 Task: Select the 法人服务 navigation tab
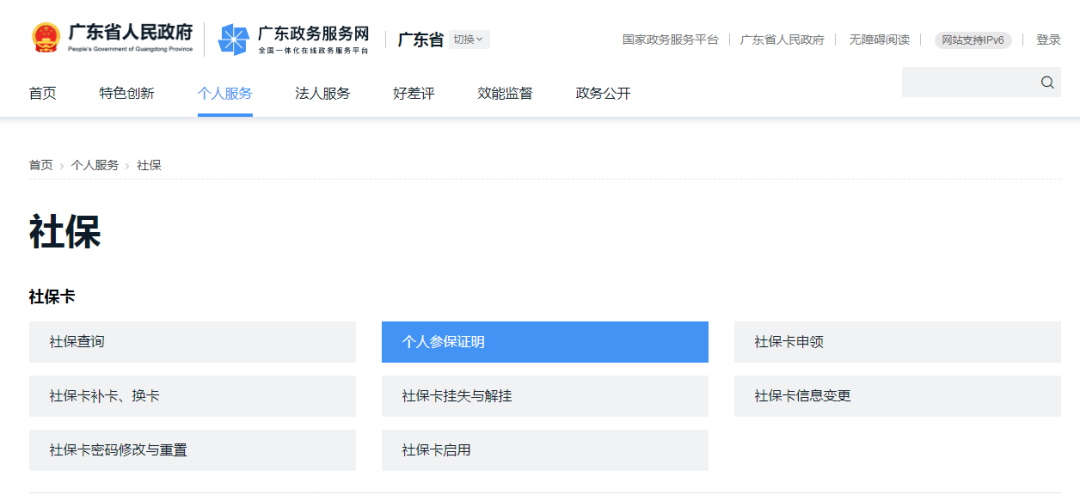click(322, 94)
